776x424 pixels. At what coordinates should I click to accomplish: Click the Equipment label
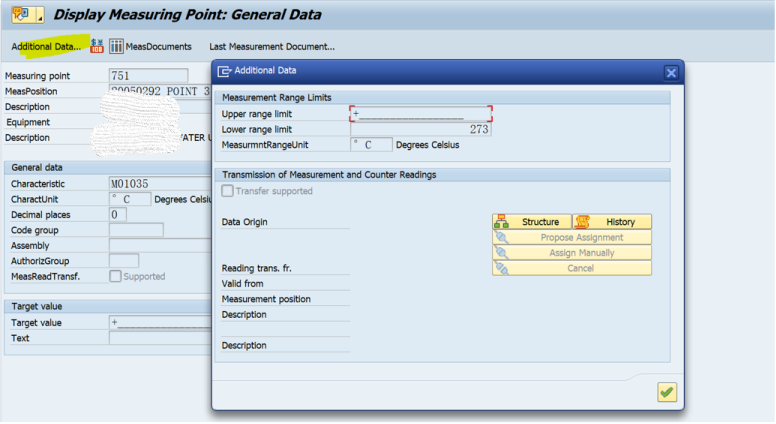click(x=28, y=122)
